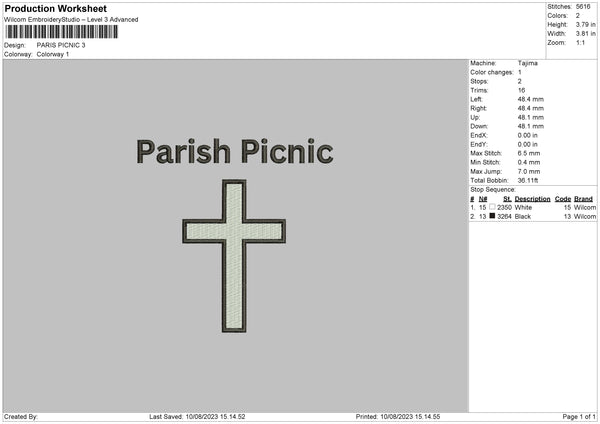Click the Zoom value 1:1
This screenshot has height=424, width=600.
click(580, 42)
